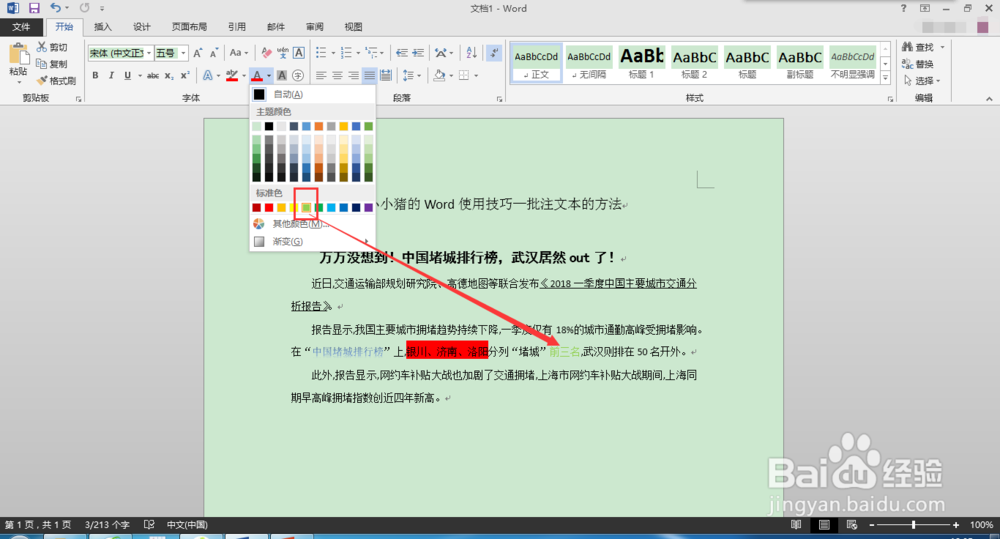1000x539 pixels.
Task: Adjust the zoom slider handle
Action: pos(913,524)
